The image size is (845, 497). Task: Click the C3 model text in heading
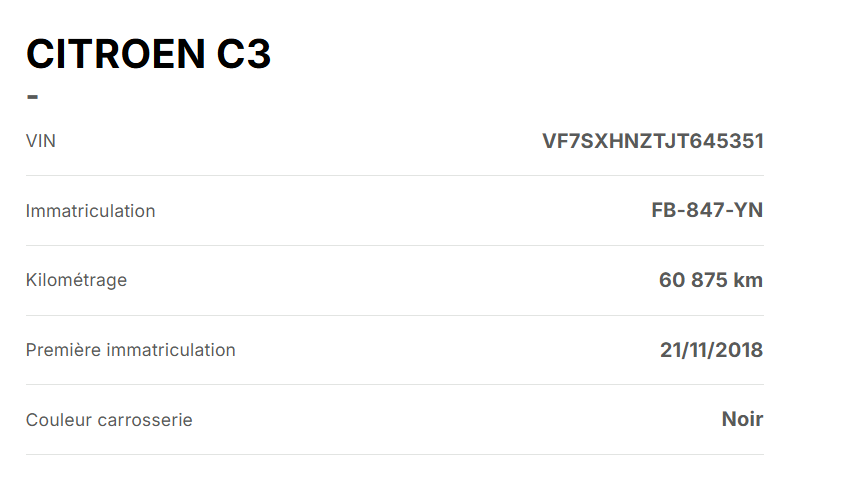coord(244,54)
